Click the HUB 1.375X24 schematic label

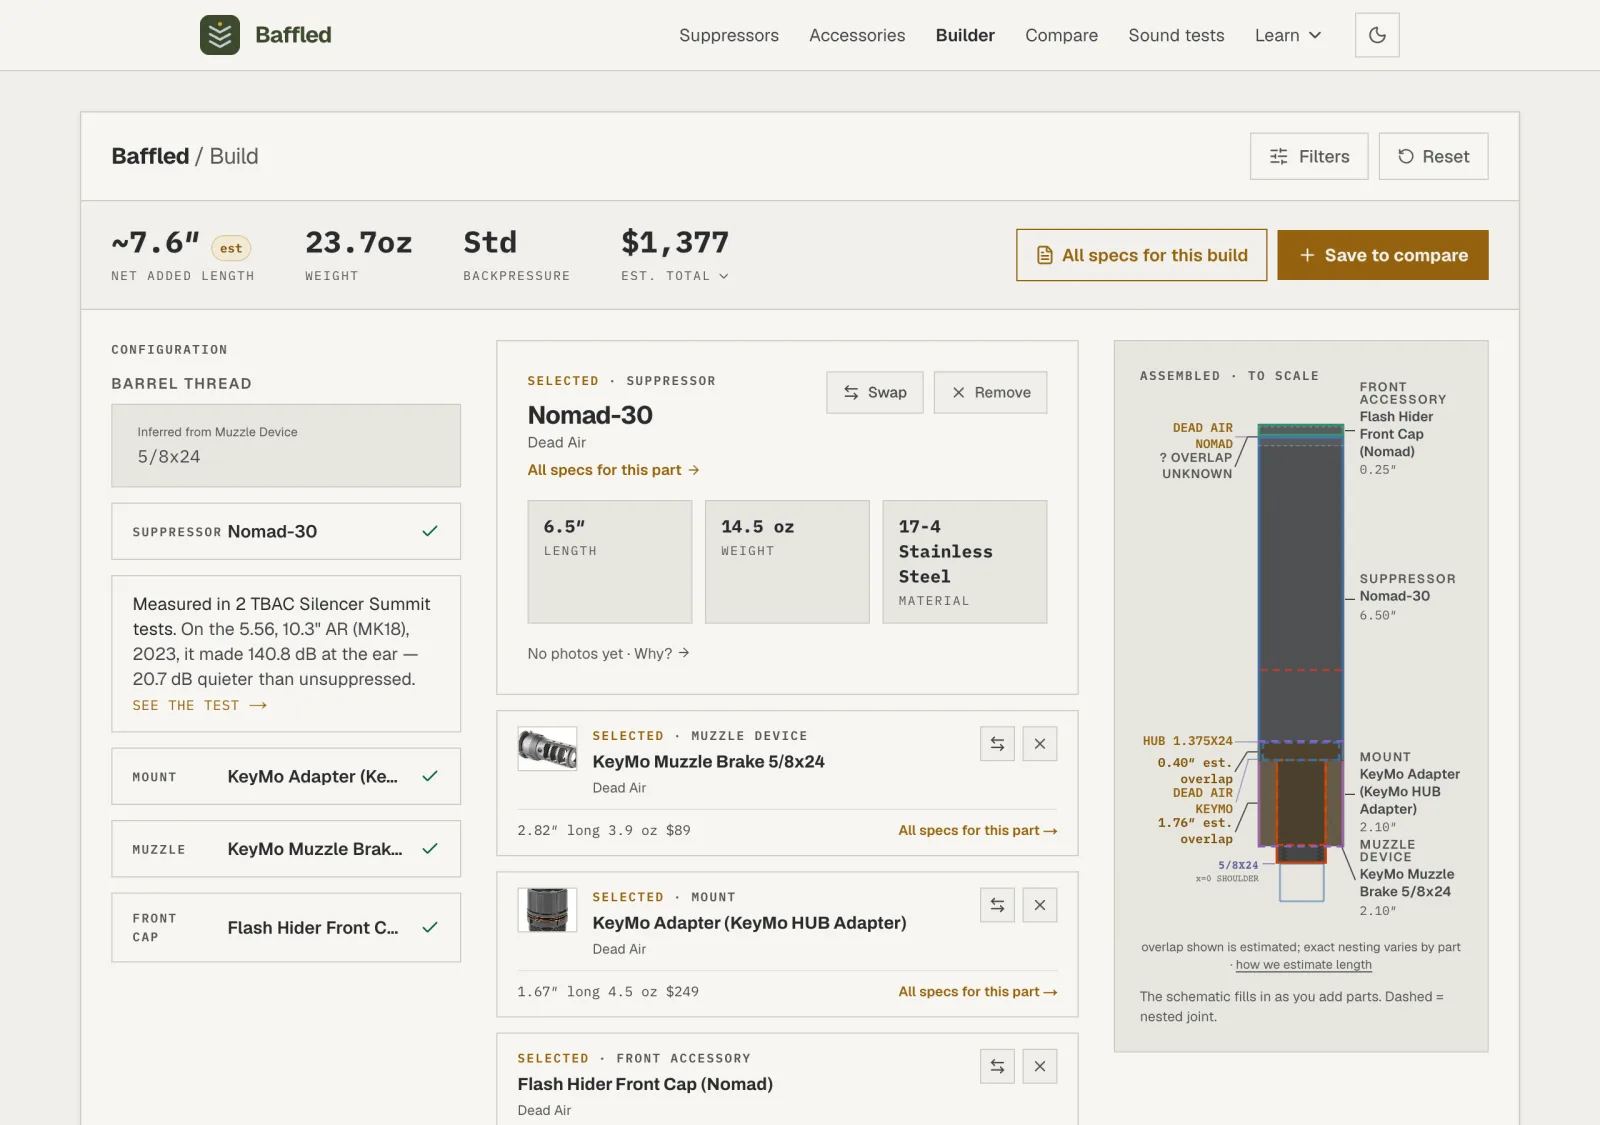pyautogui.click(x=1188, y=741)
